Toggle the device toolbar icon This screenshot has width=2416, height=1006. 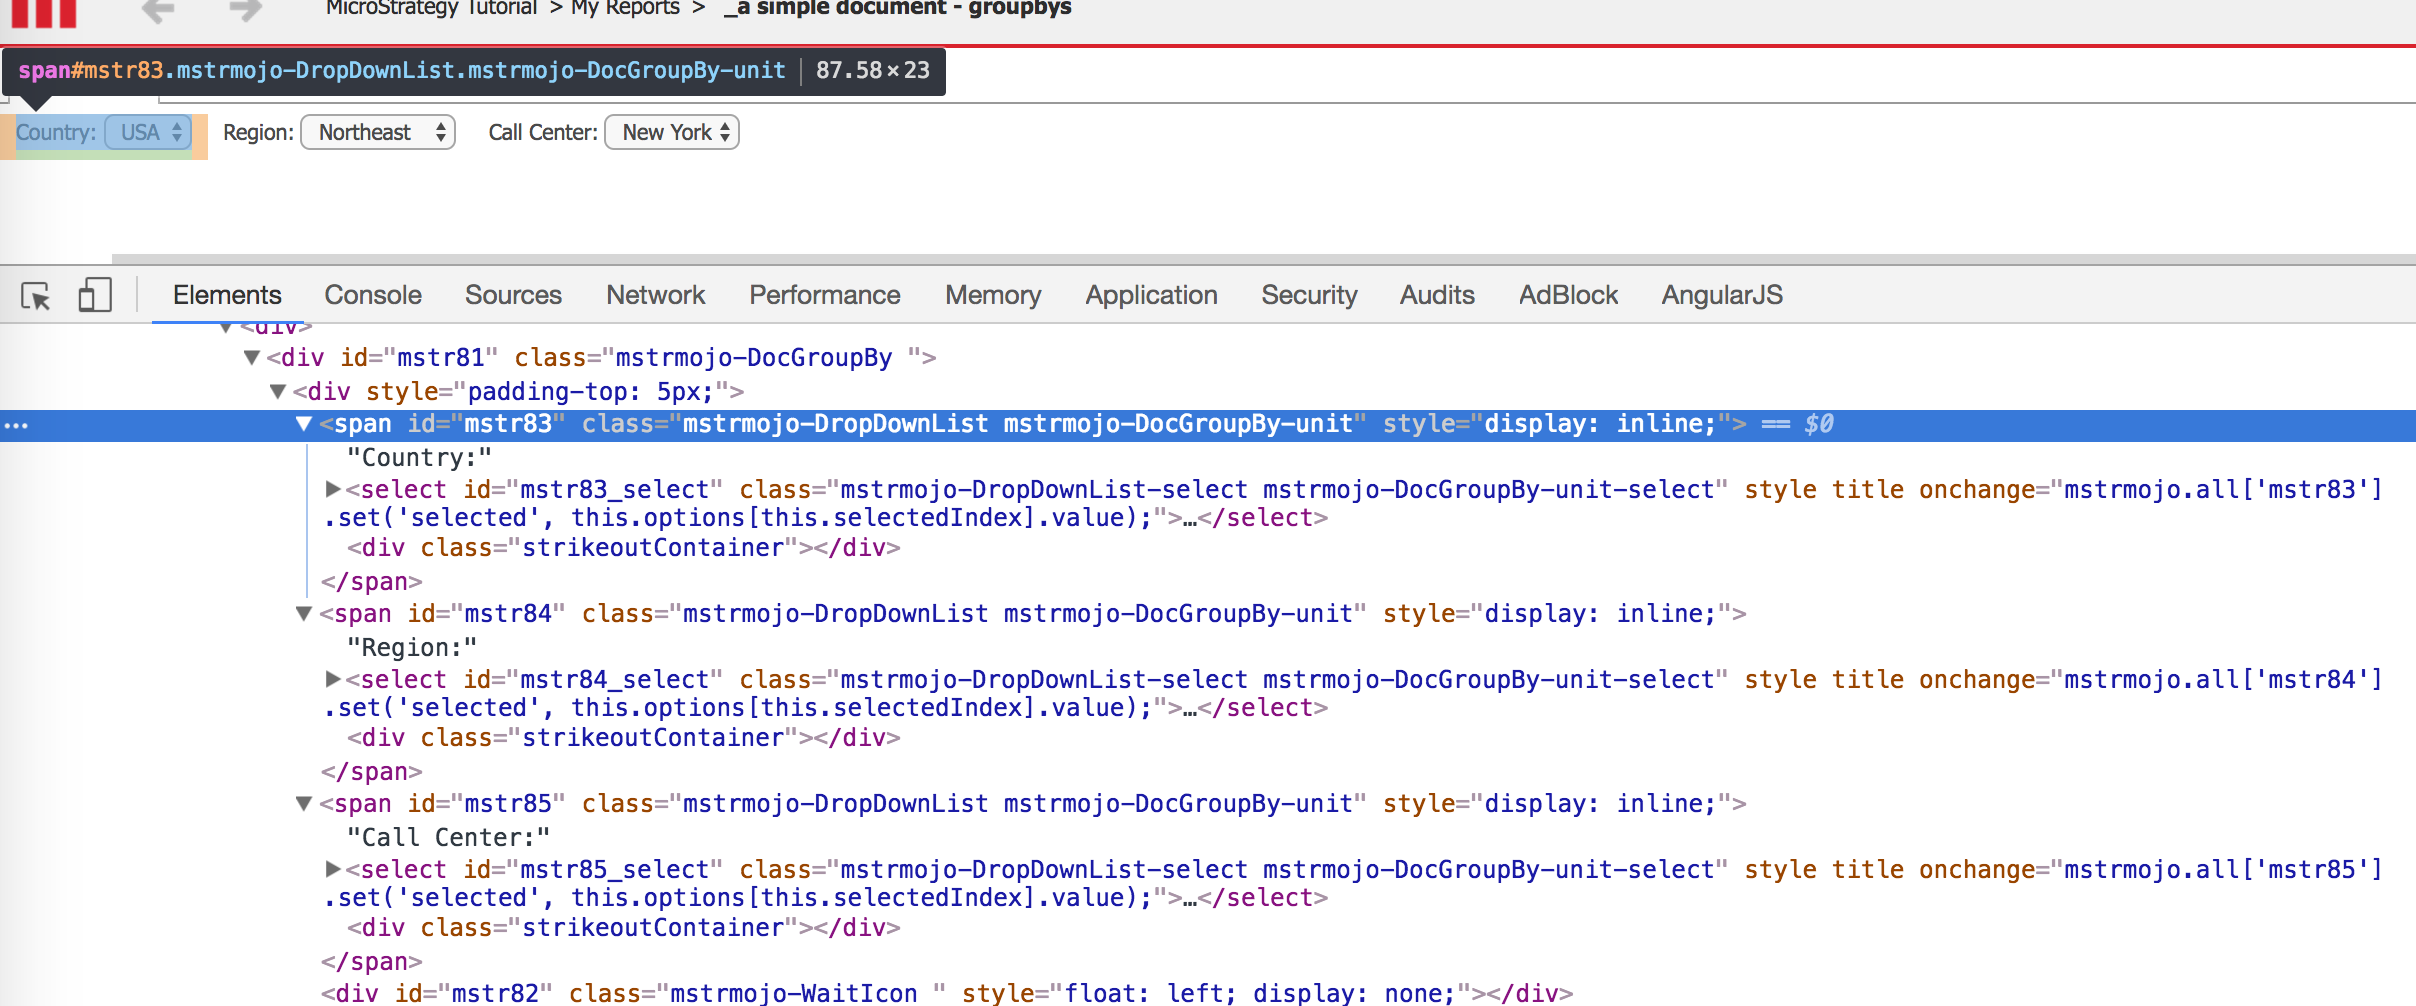[95, 296]
